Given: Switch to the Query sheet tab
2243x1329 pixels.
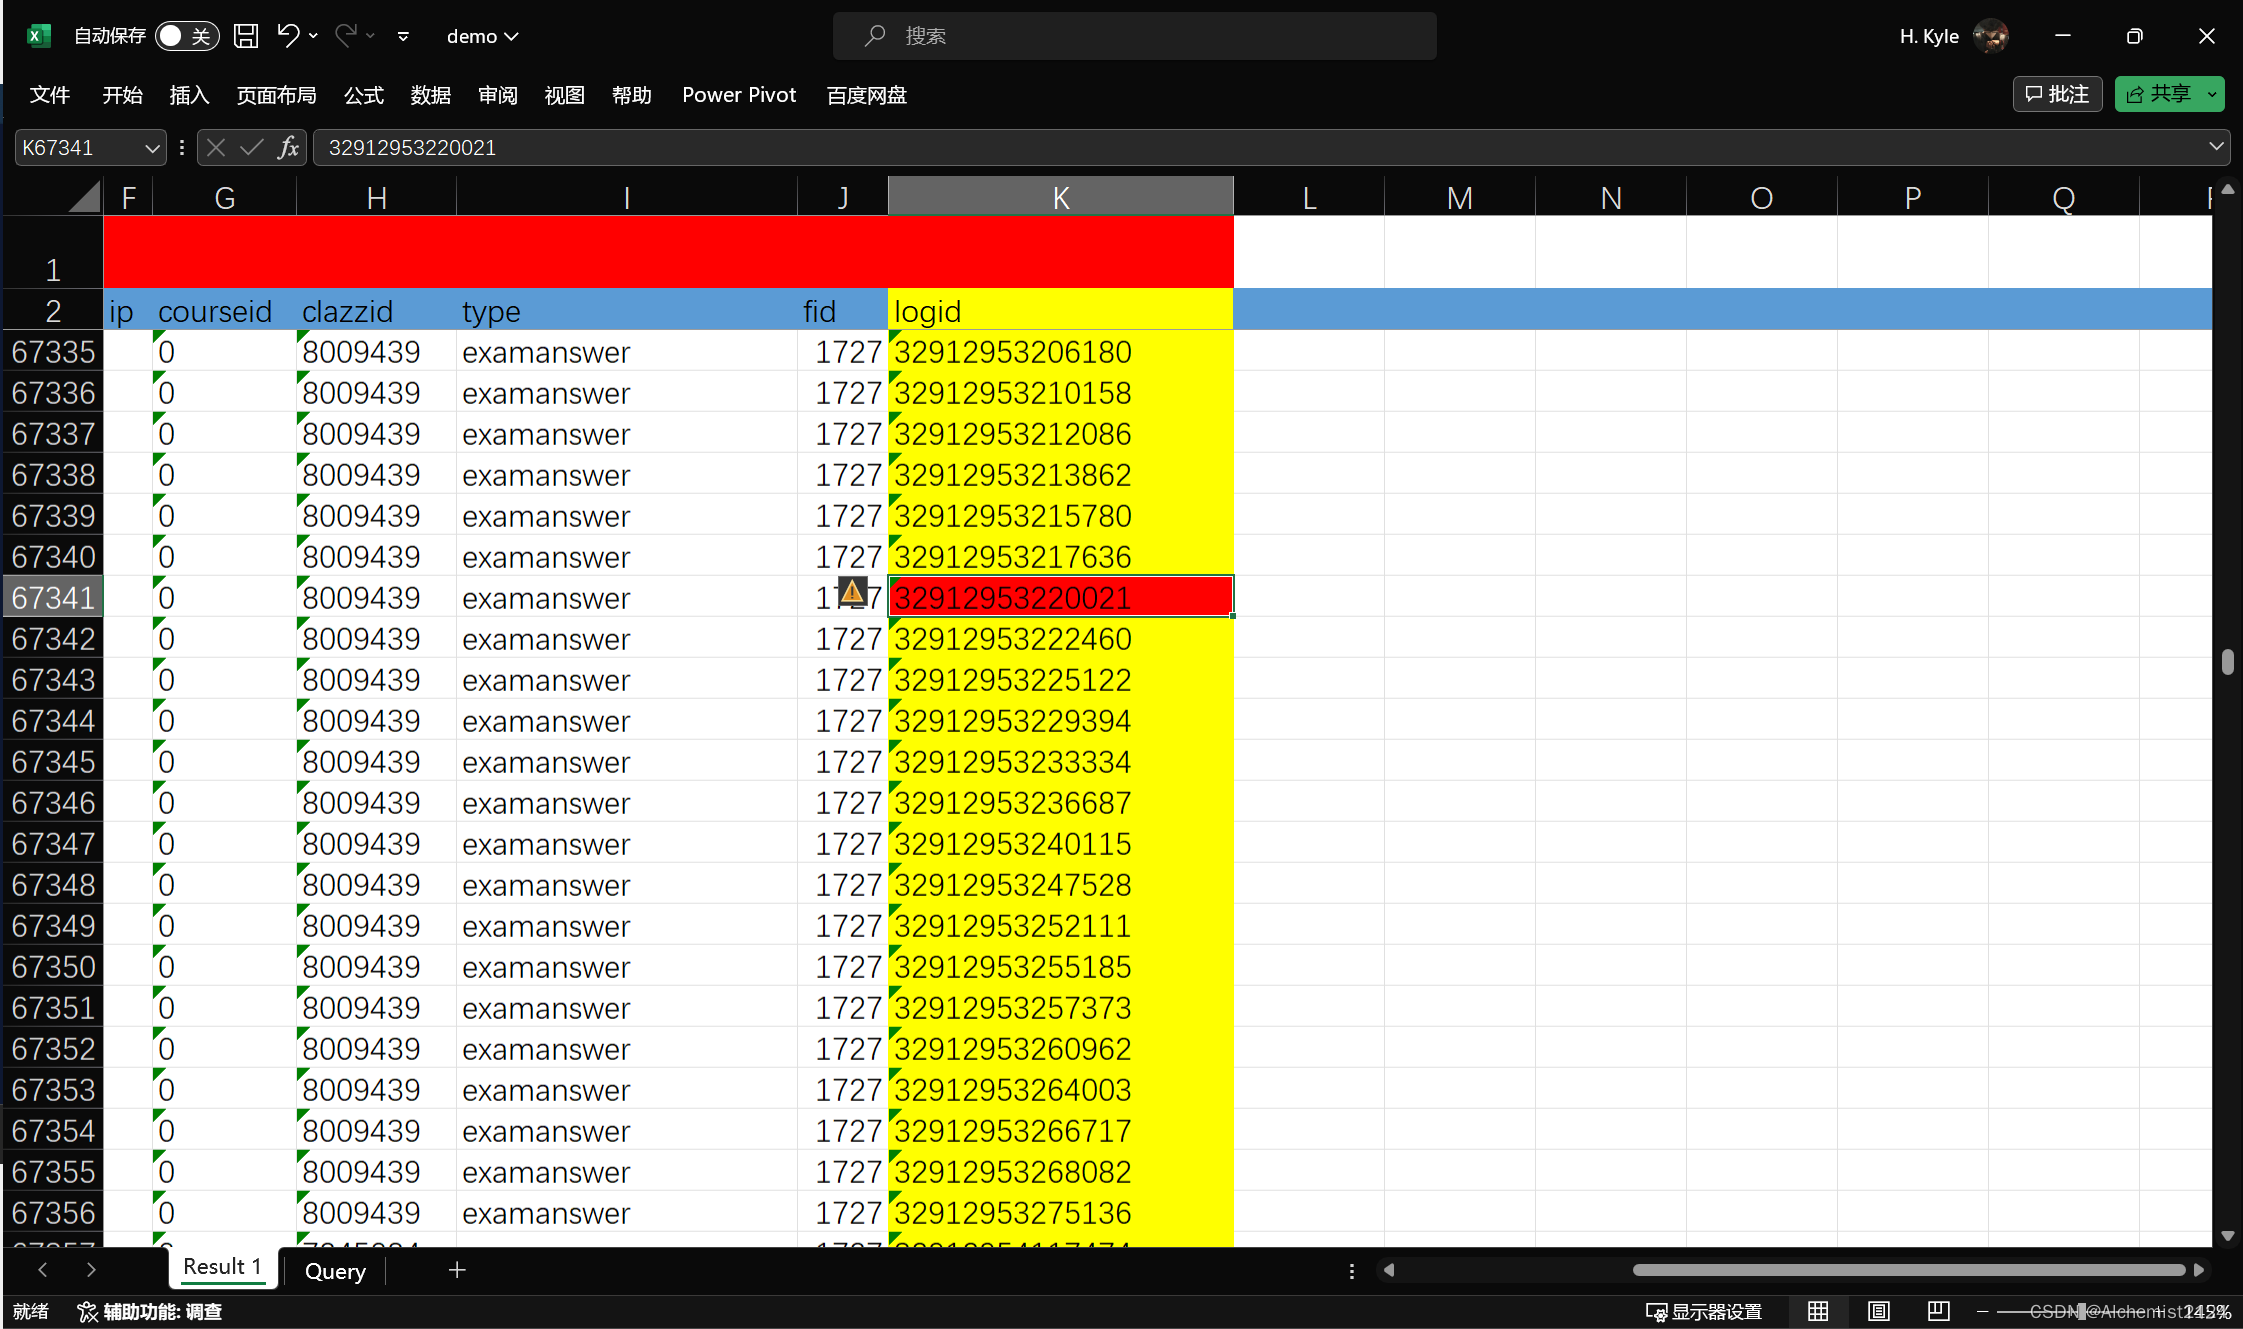Looking at the screenshot, I should coord(335,1270).
